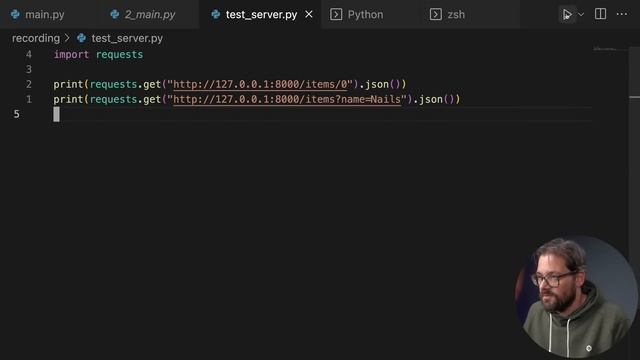This screenshot has width=640, height=360.
Task: Click the Python icon on main.py tab
Action: click(x=16, y=14)
